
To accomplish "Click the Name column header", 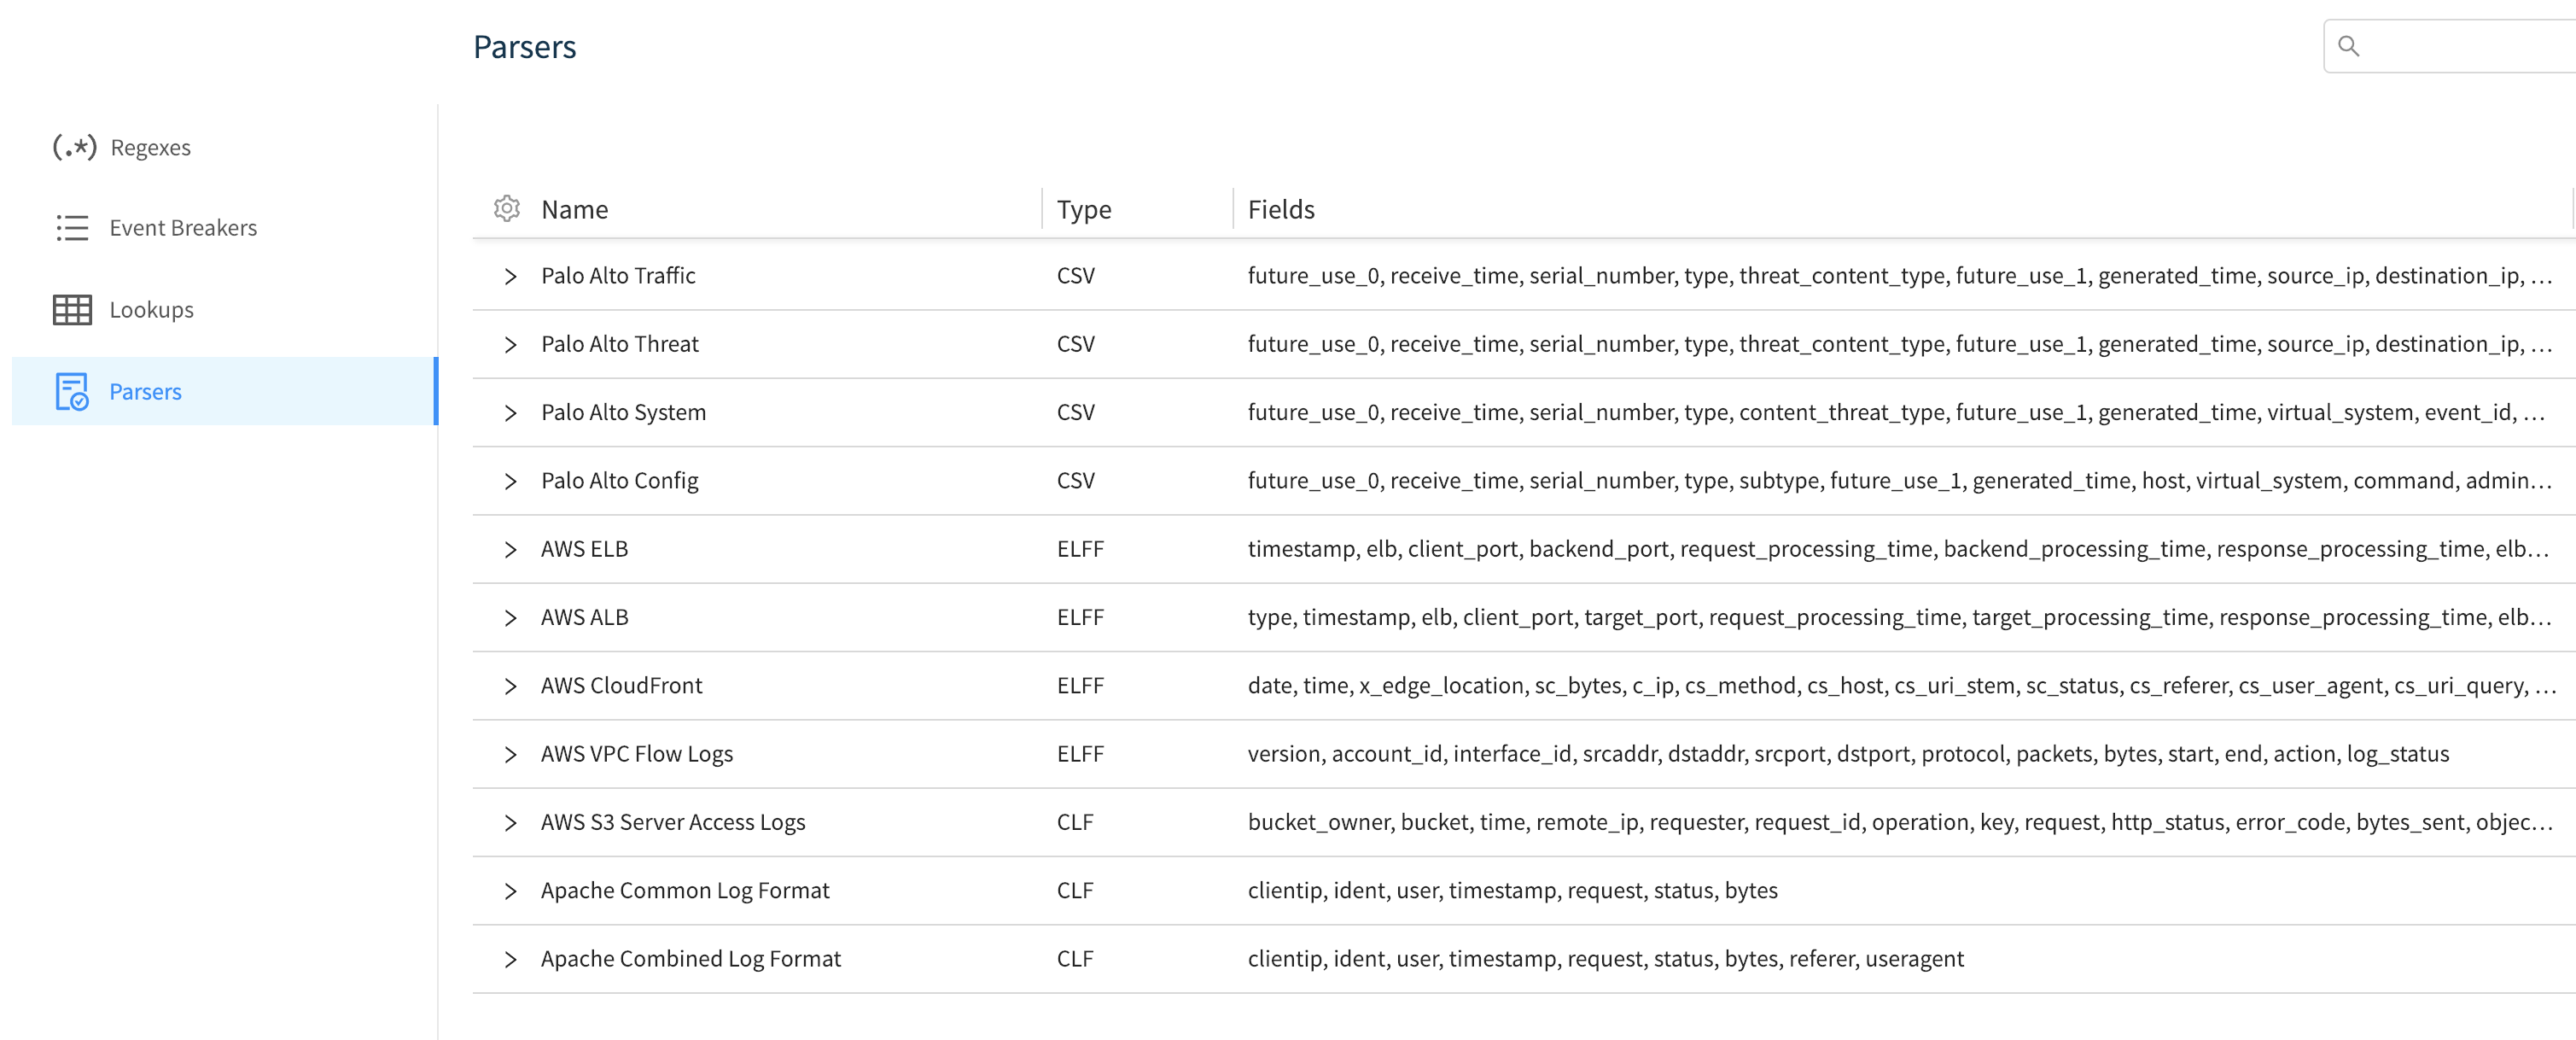I will click(x=575, y=209).
